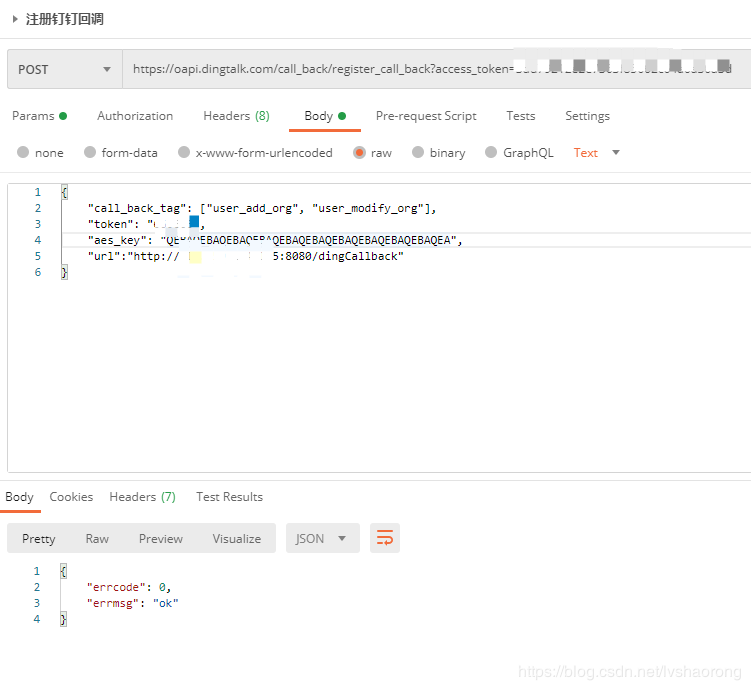Screen dimensions: 751x690
Task: Click the aes_key line in request body
Action: pos(275,240)
